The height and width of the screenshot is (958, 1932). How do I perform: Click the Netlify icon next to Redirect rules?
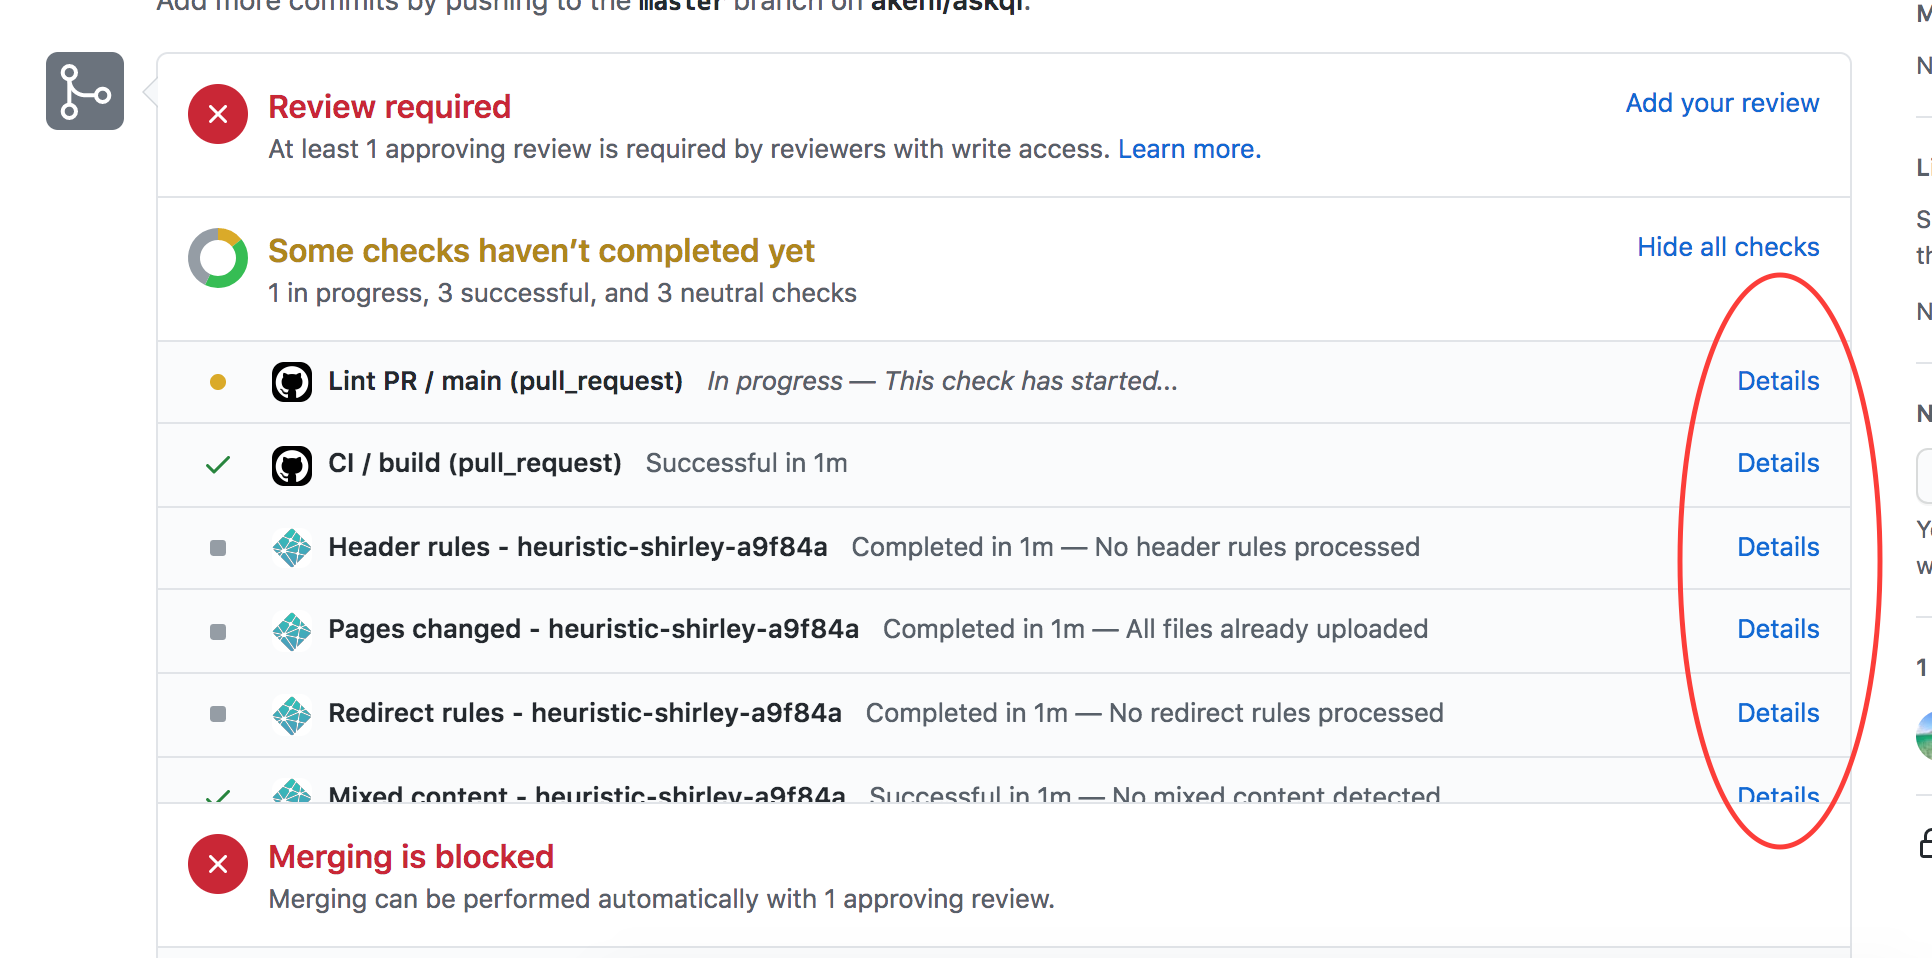point(291,714)
